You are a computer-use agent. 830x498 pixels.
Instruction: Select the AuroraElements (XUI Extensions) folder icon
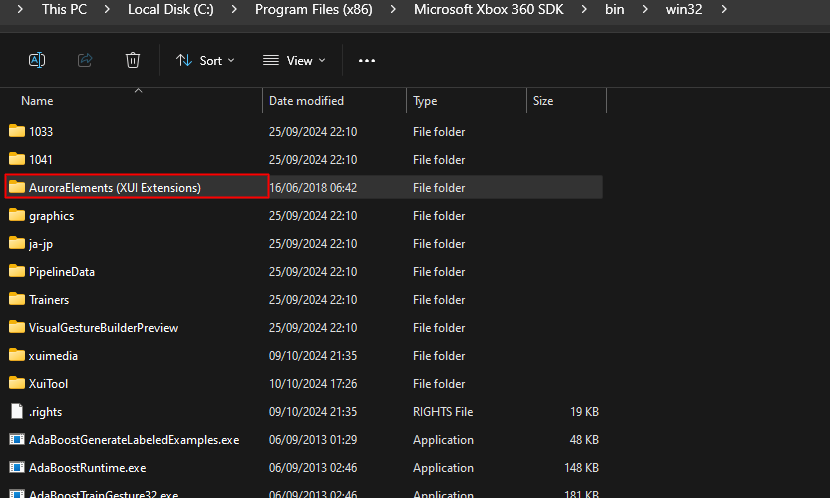point(17,187)
